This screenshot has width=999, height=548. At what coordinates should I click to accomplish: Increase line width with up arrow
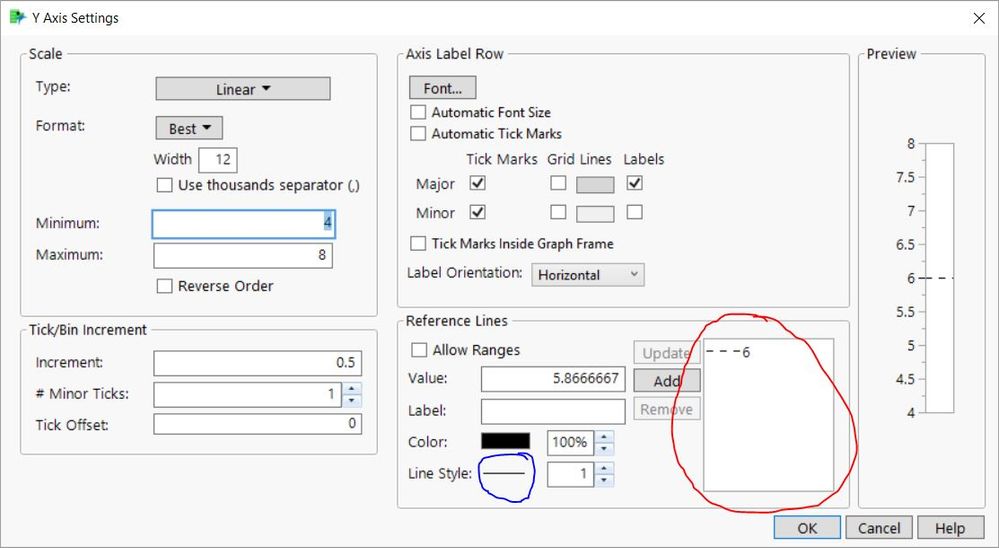coord(604,468)
